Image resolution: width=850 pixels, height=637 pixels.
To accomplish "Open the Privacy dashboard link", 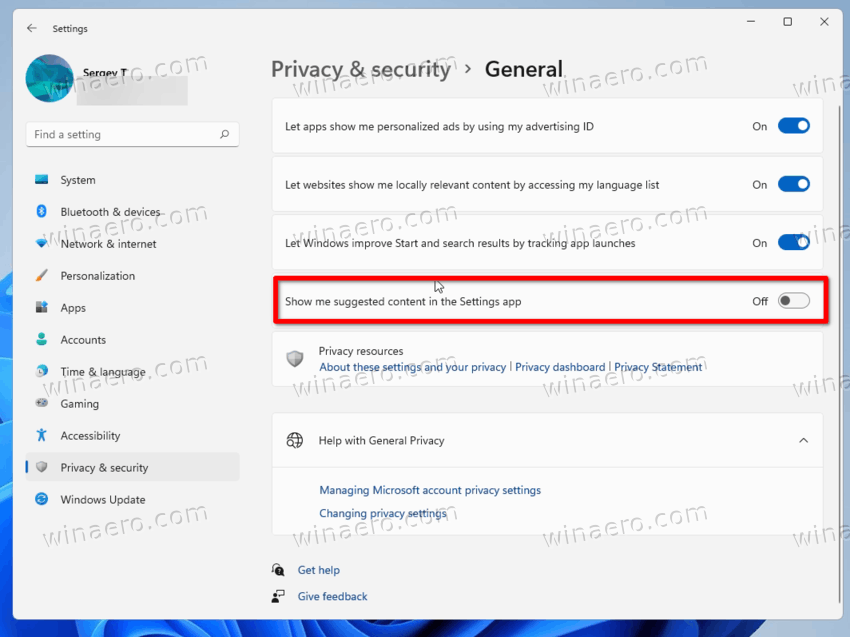I will 560,367.
